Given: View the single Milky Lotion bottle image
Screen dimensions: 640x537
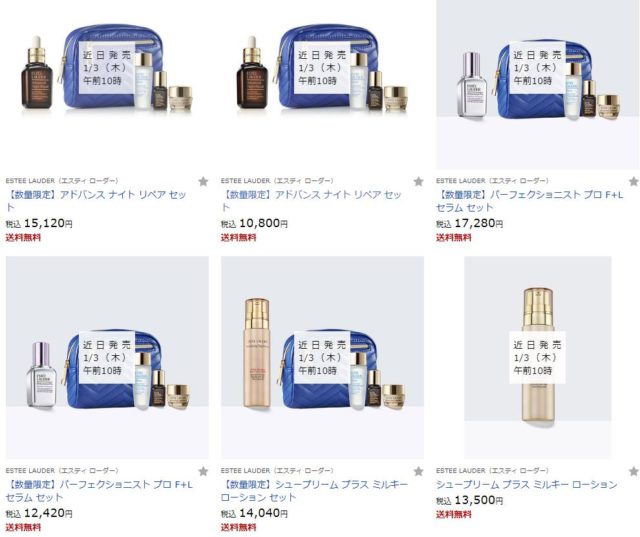Looking at the screenshot, I should pyautogui.click(x=538, y=357).
